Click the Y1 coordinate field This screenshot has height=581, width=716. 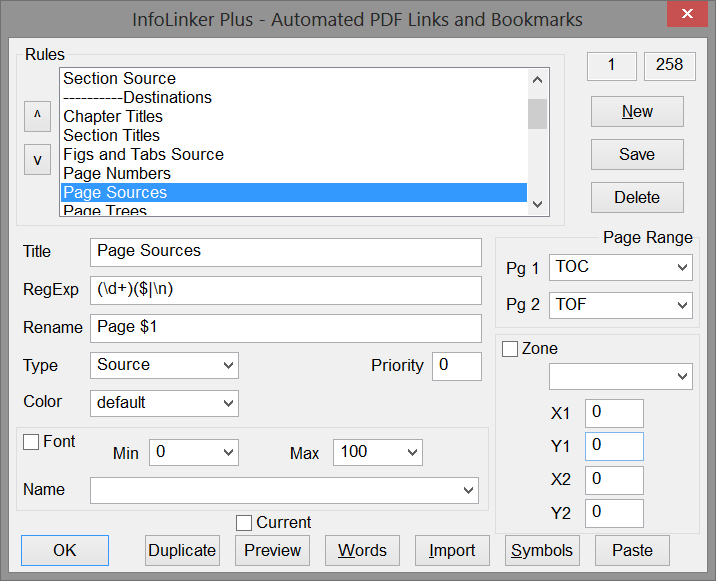[x=614, y=446]
